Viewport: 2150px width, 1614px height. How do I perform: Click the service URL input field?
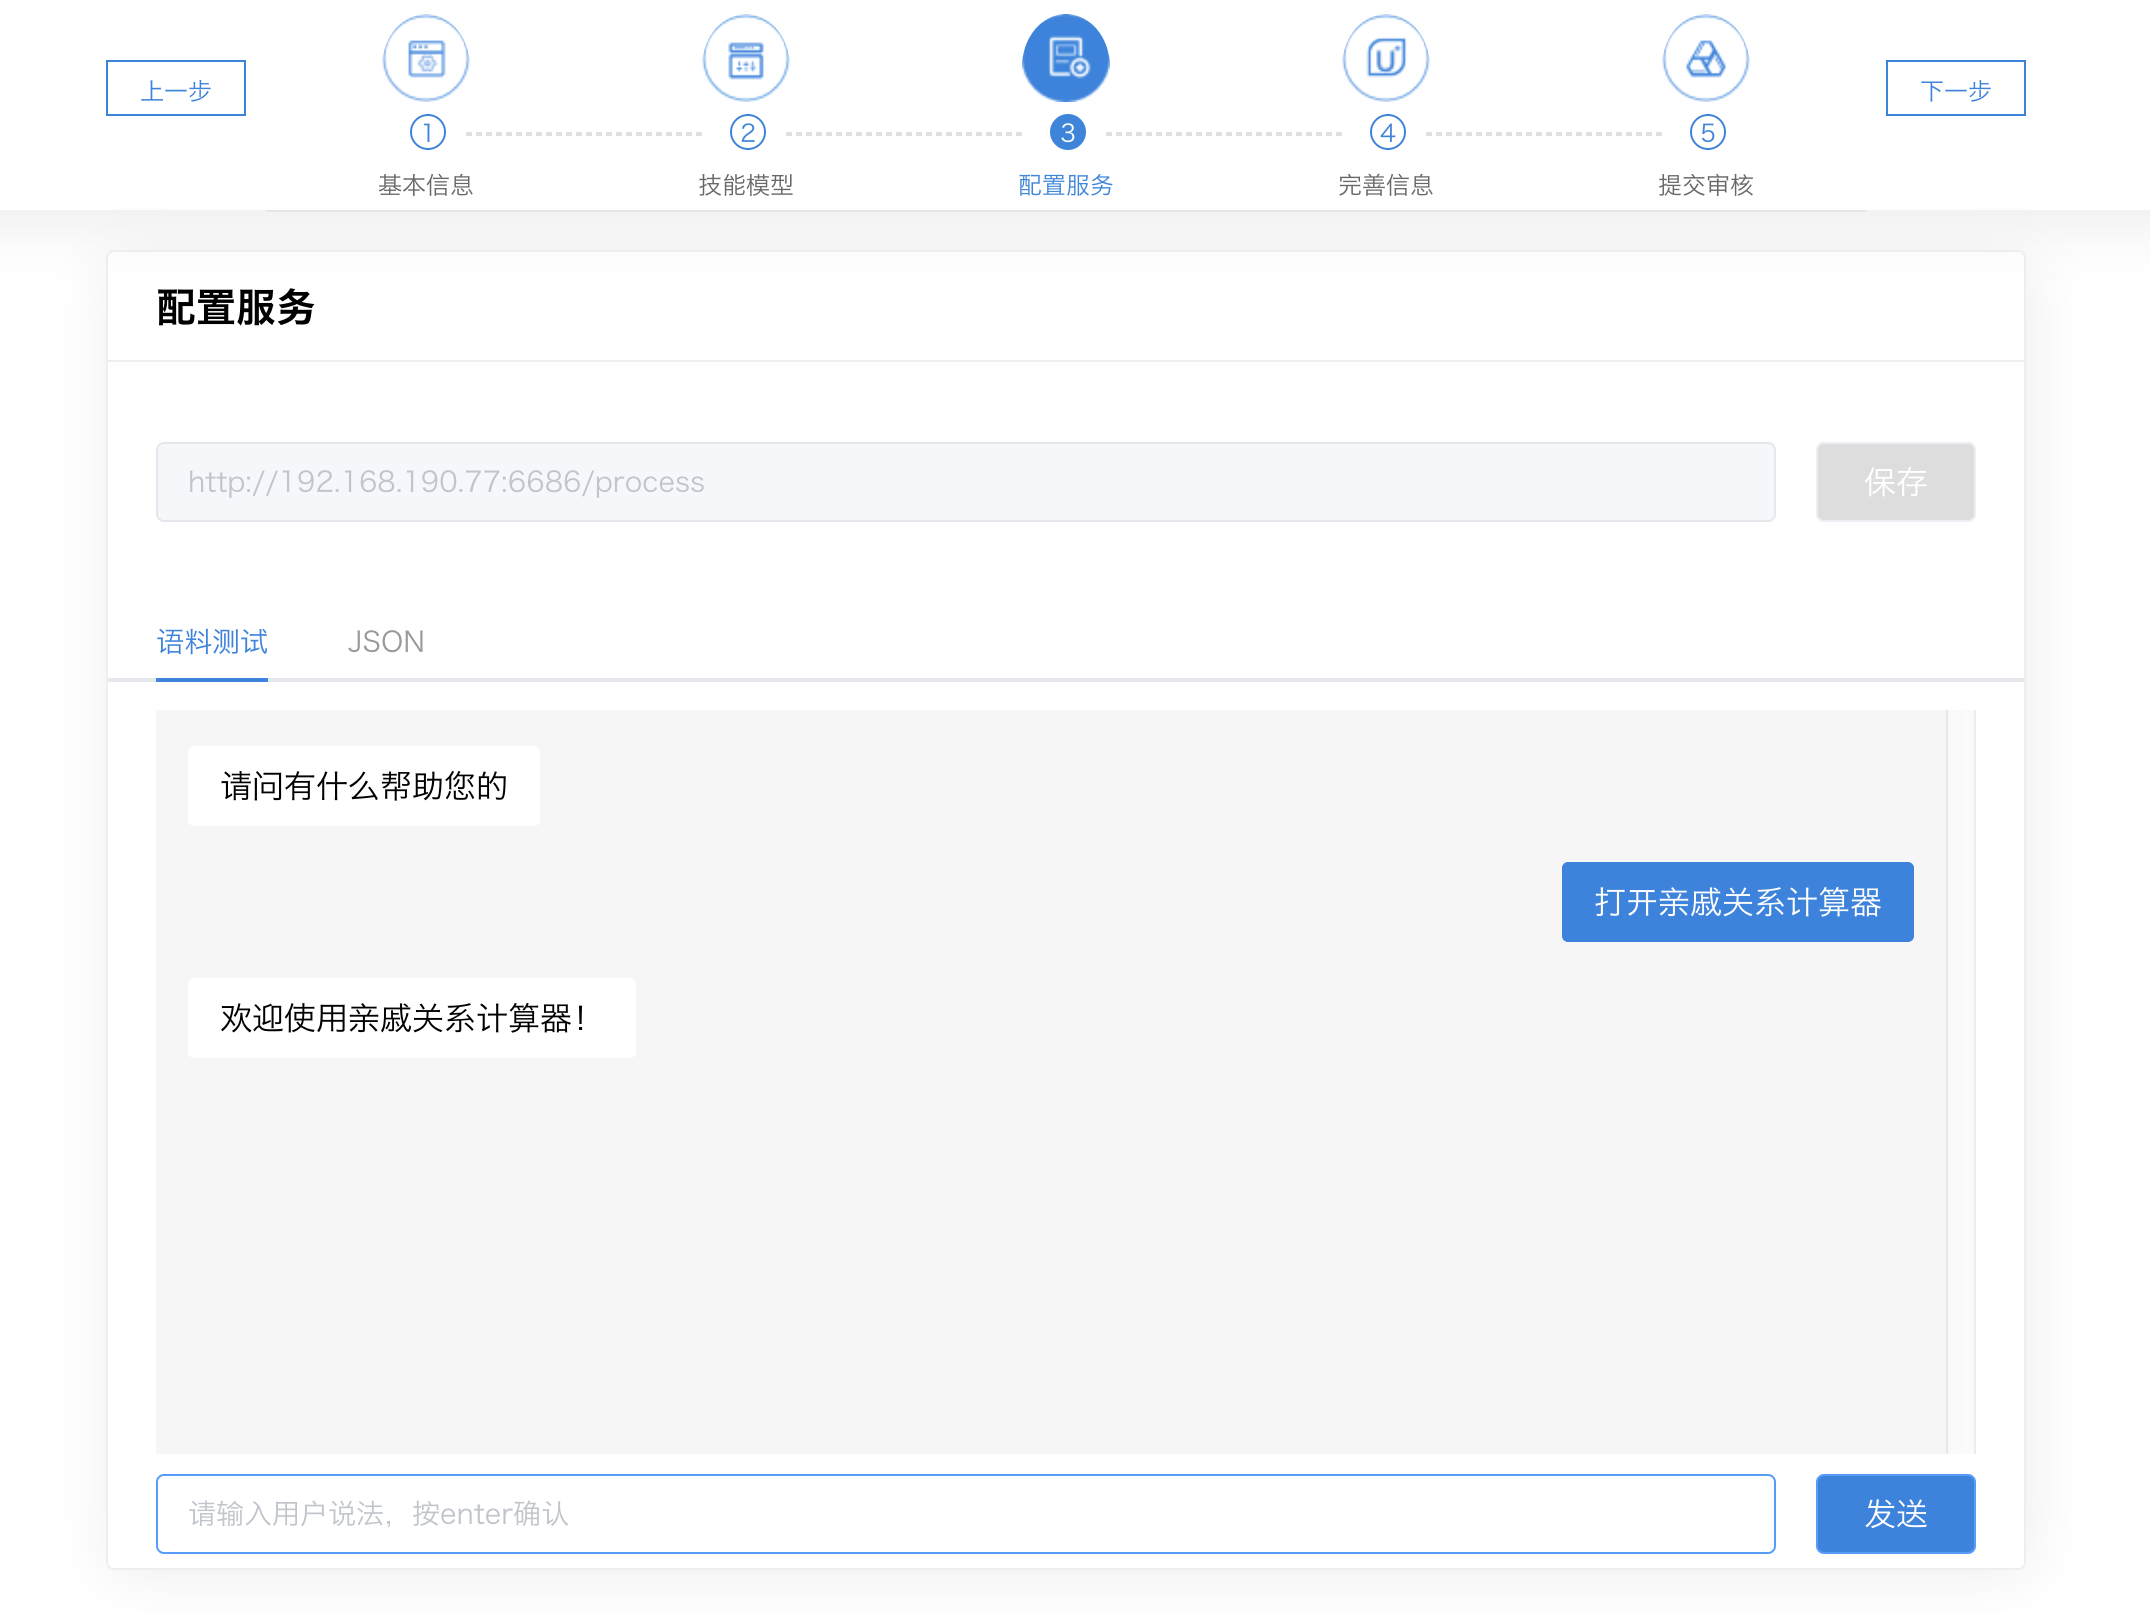pyautogui.click(x=965, y=482)
